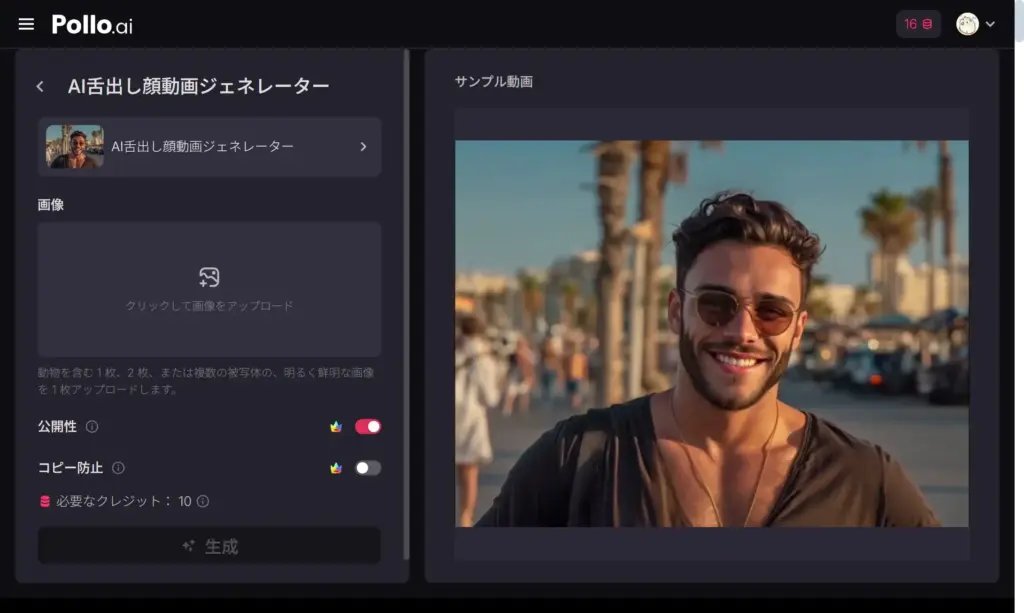
Task: Click the 生成 generate button
Action: point(209,546)
